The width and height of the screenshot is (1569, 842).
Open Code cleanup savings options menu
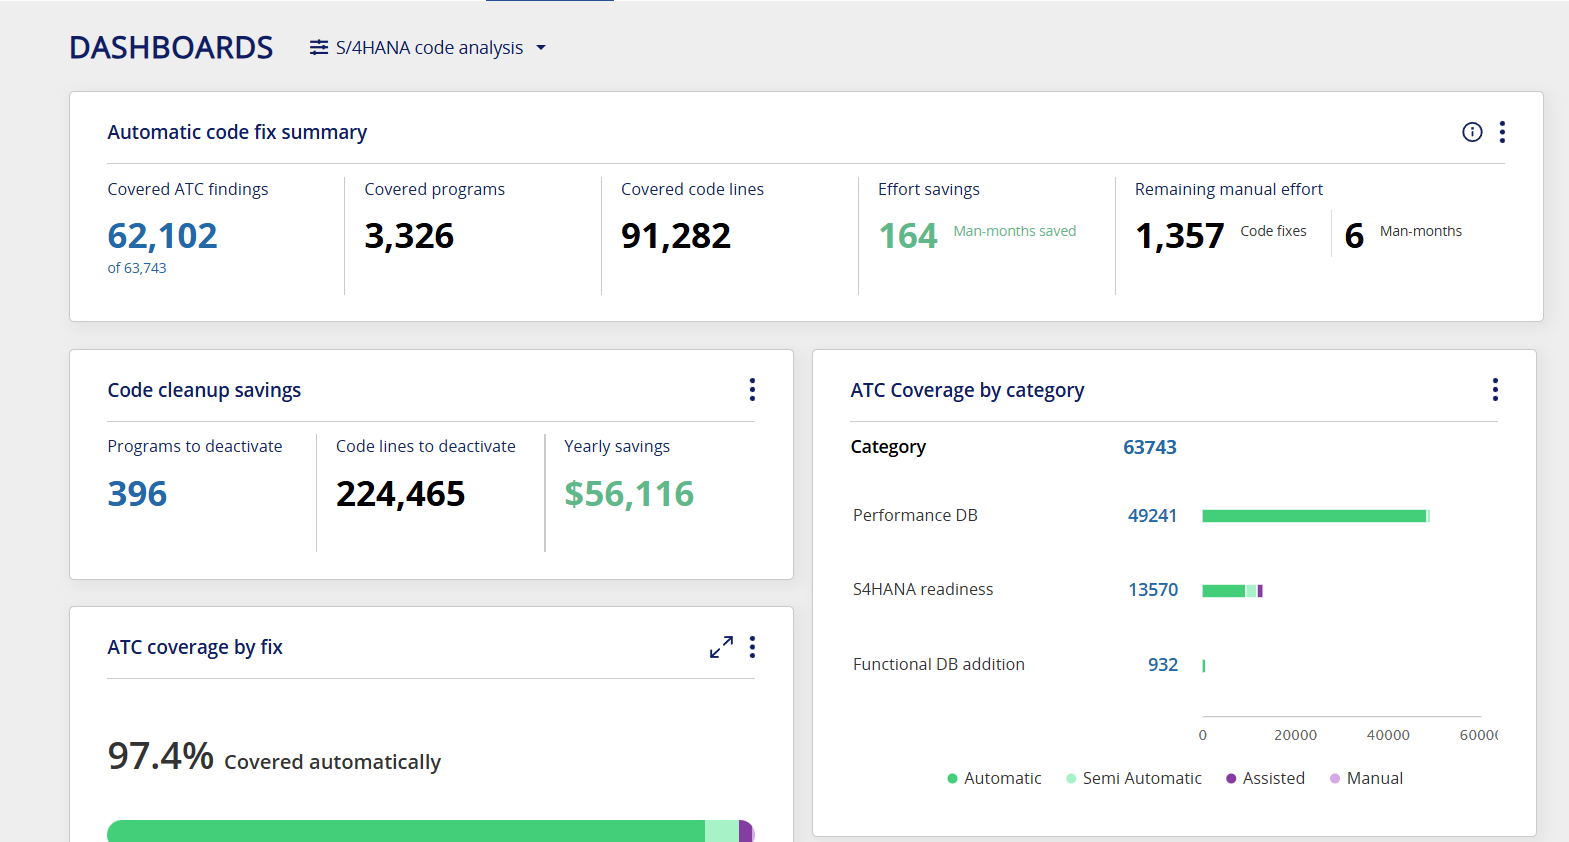click(752, 390)
